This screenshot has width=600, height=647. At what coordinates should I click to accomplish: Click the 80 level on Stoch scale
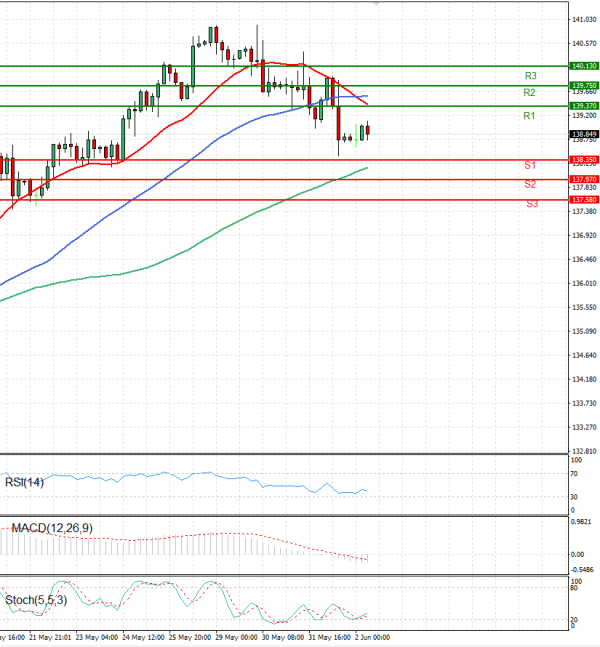click(x=574, y=588)
